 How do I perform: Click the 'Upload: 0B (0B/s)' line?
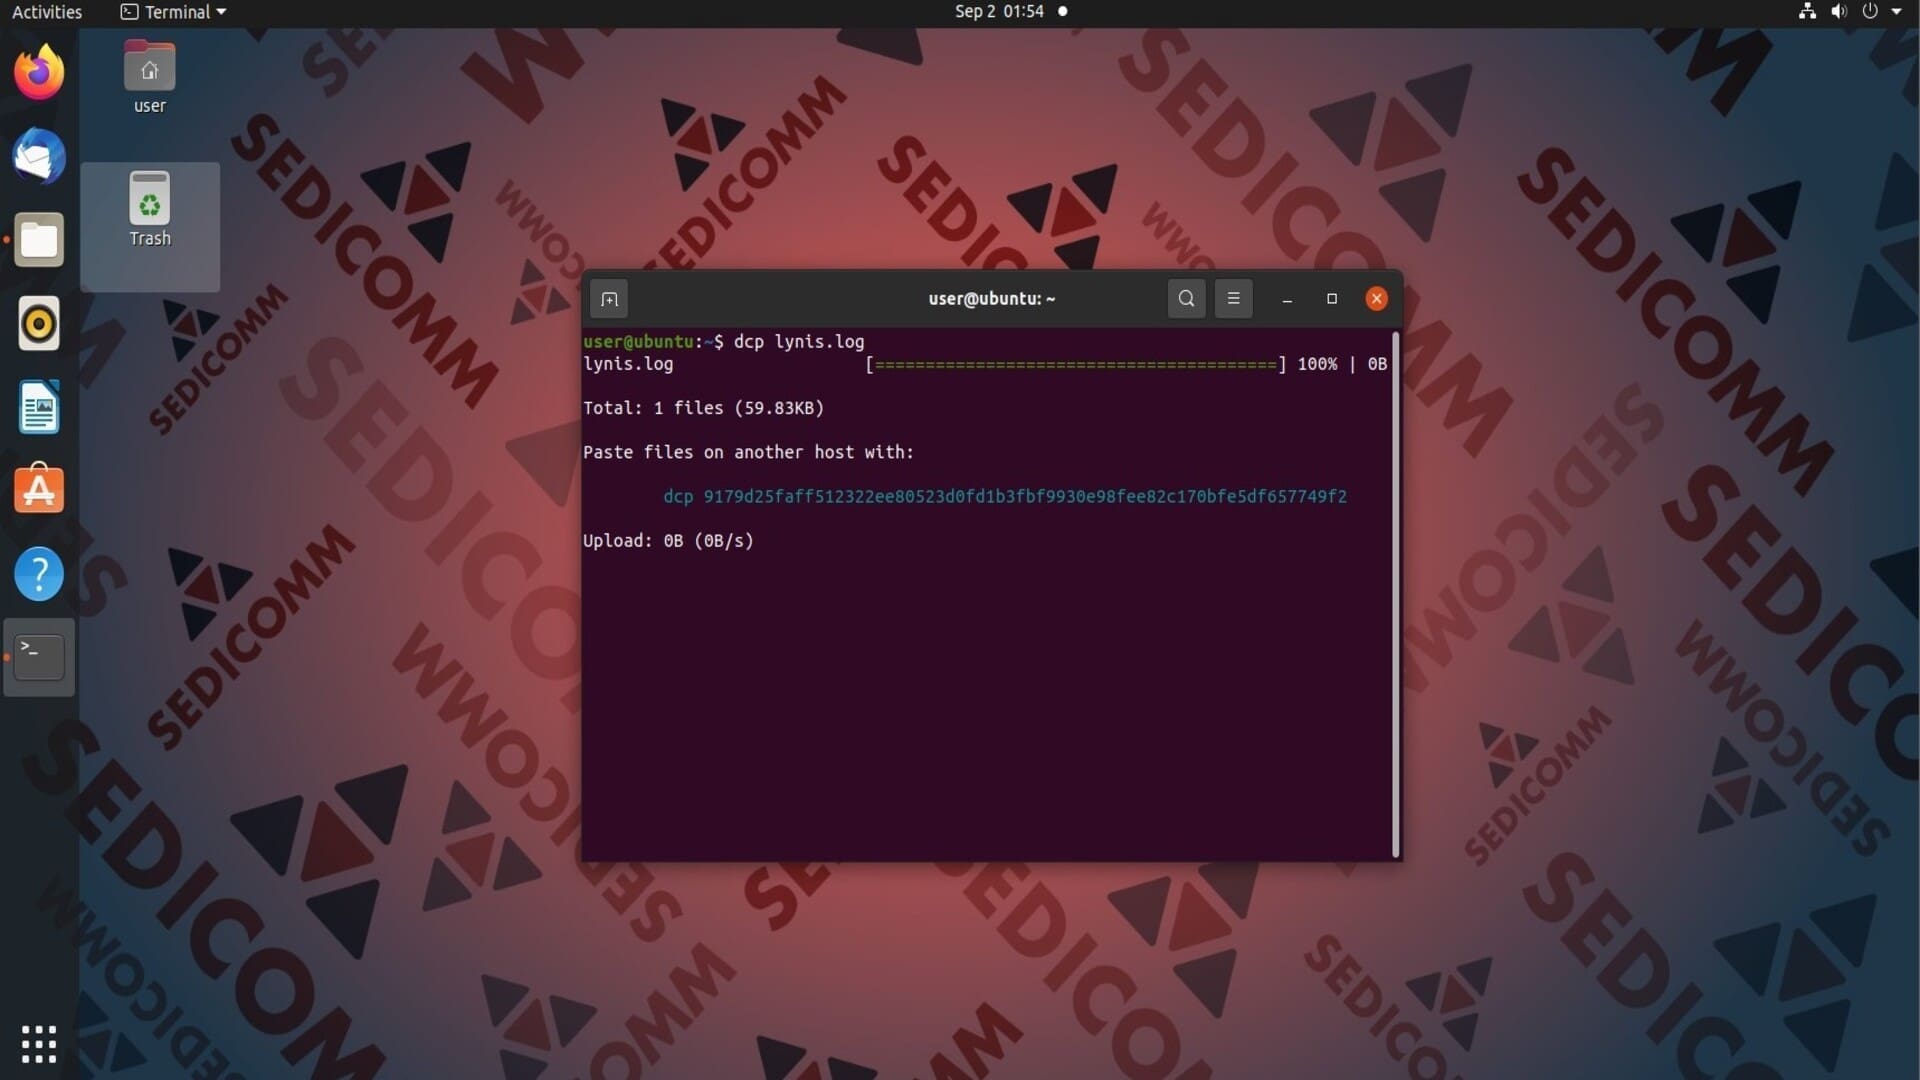668,541
